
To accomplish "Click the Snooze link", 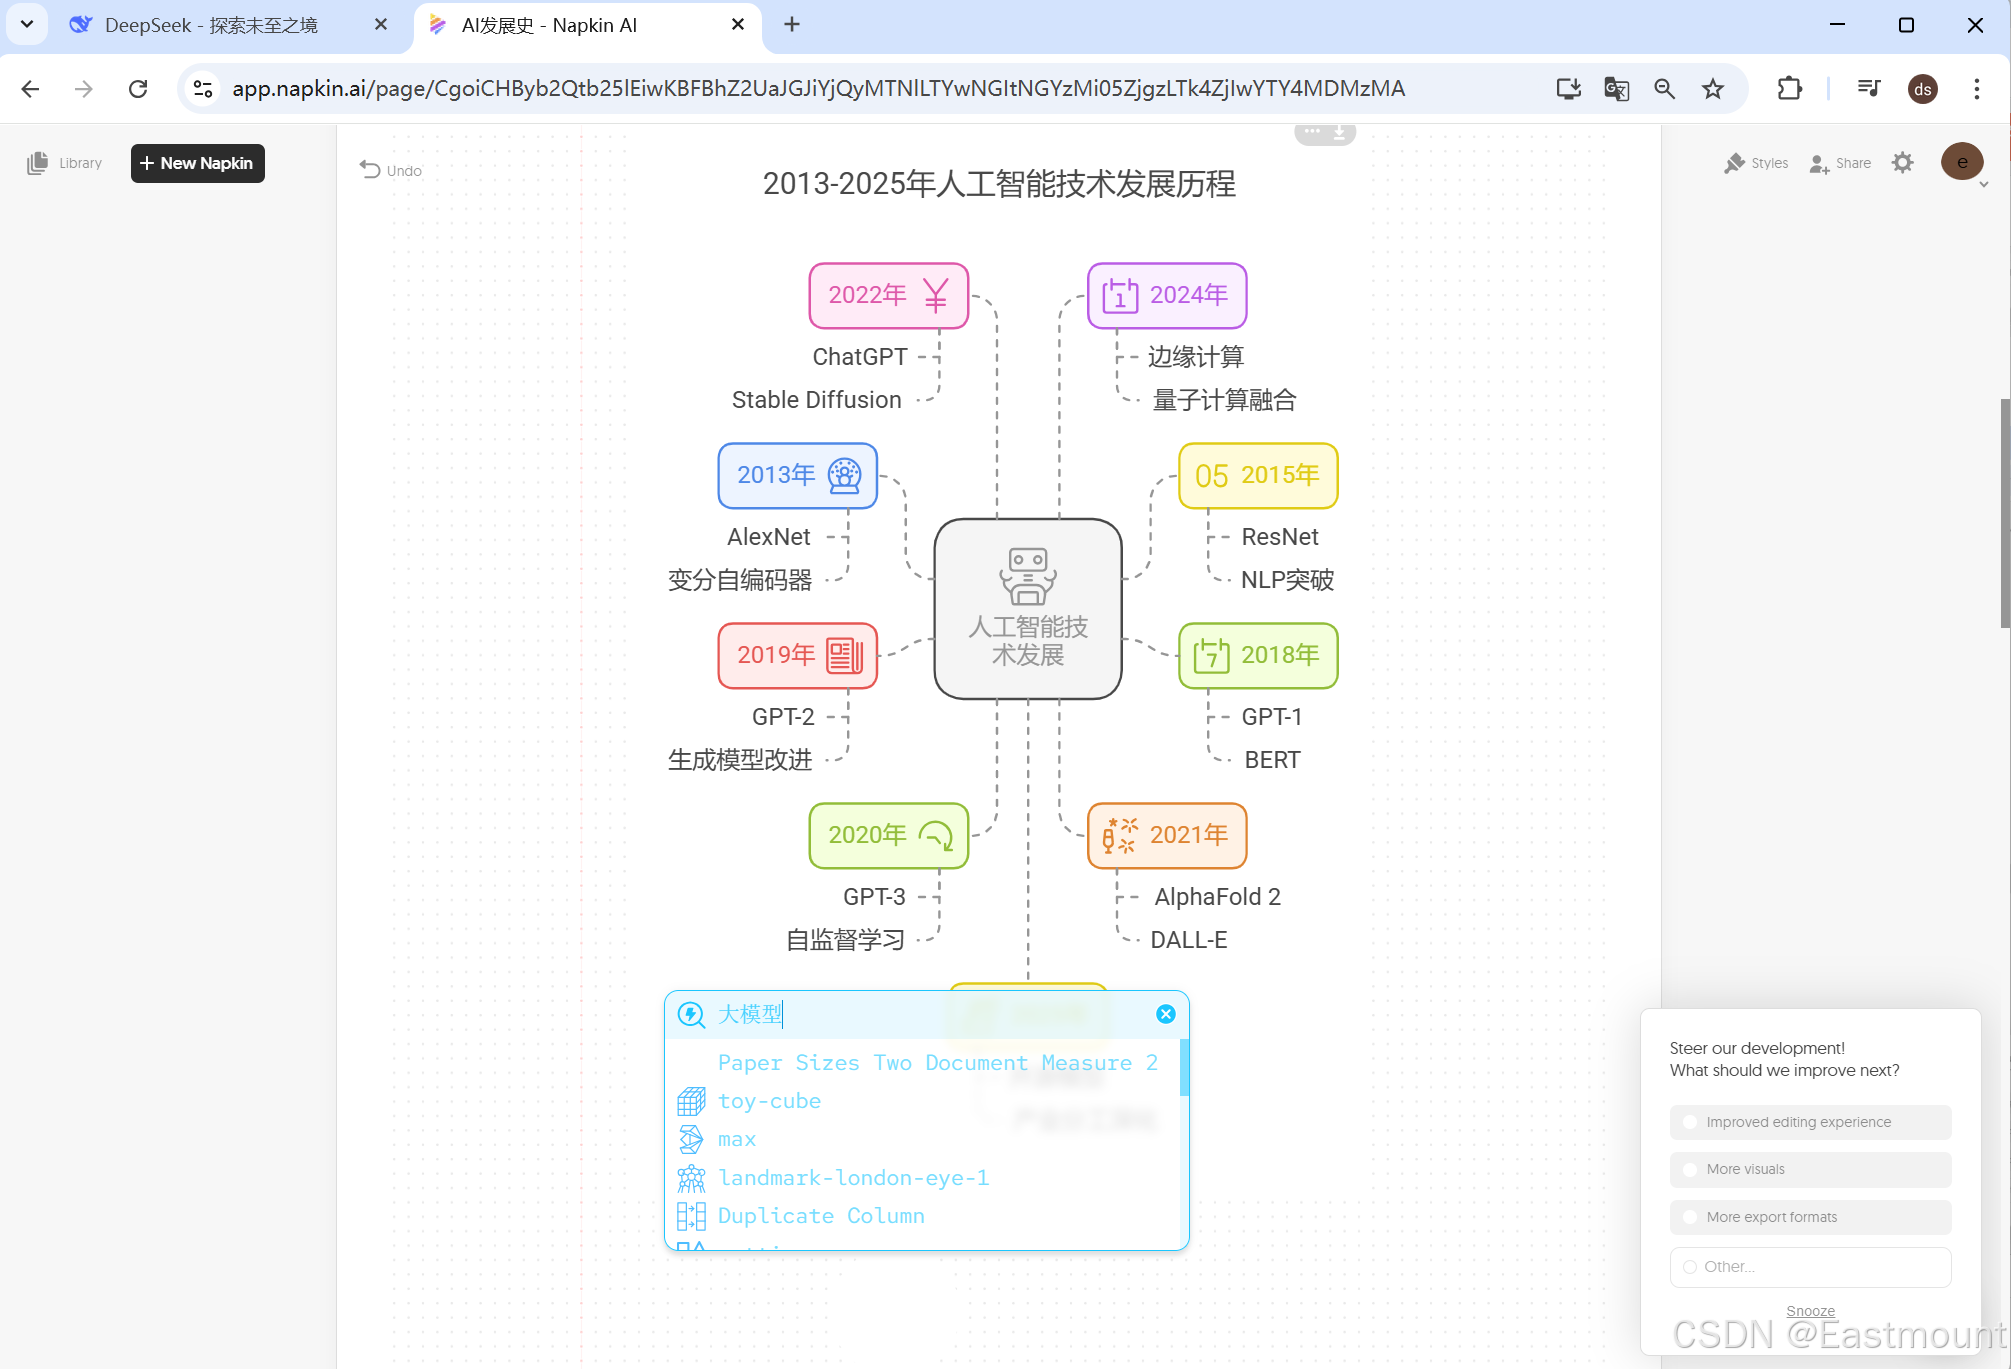I will click(1810, 1311).
